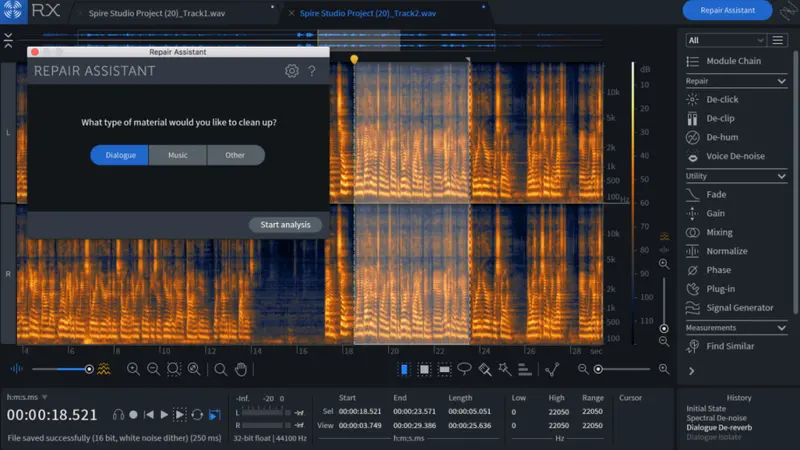This screenshot has width=800, height=450.
Task: Close the Track2.wav tab
Action: (291, 13)
